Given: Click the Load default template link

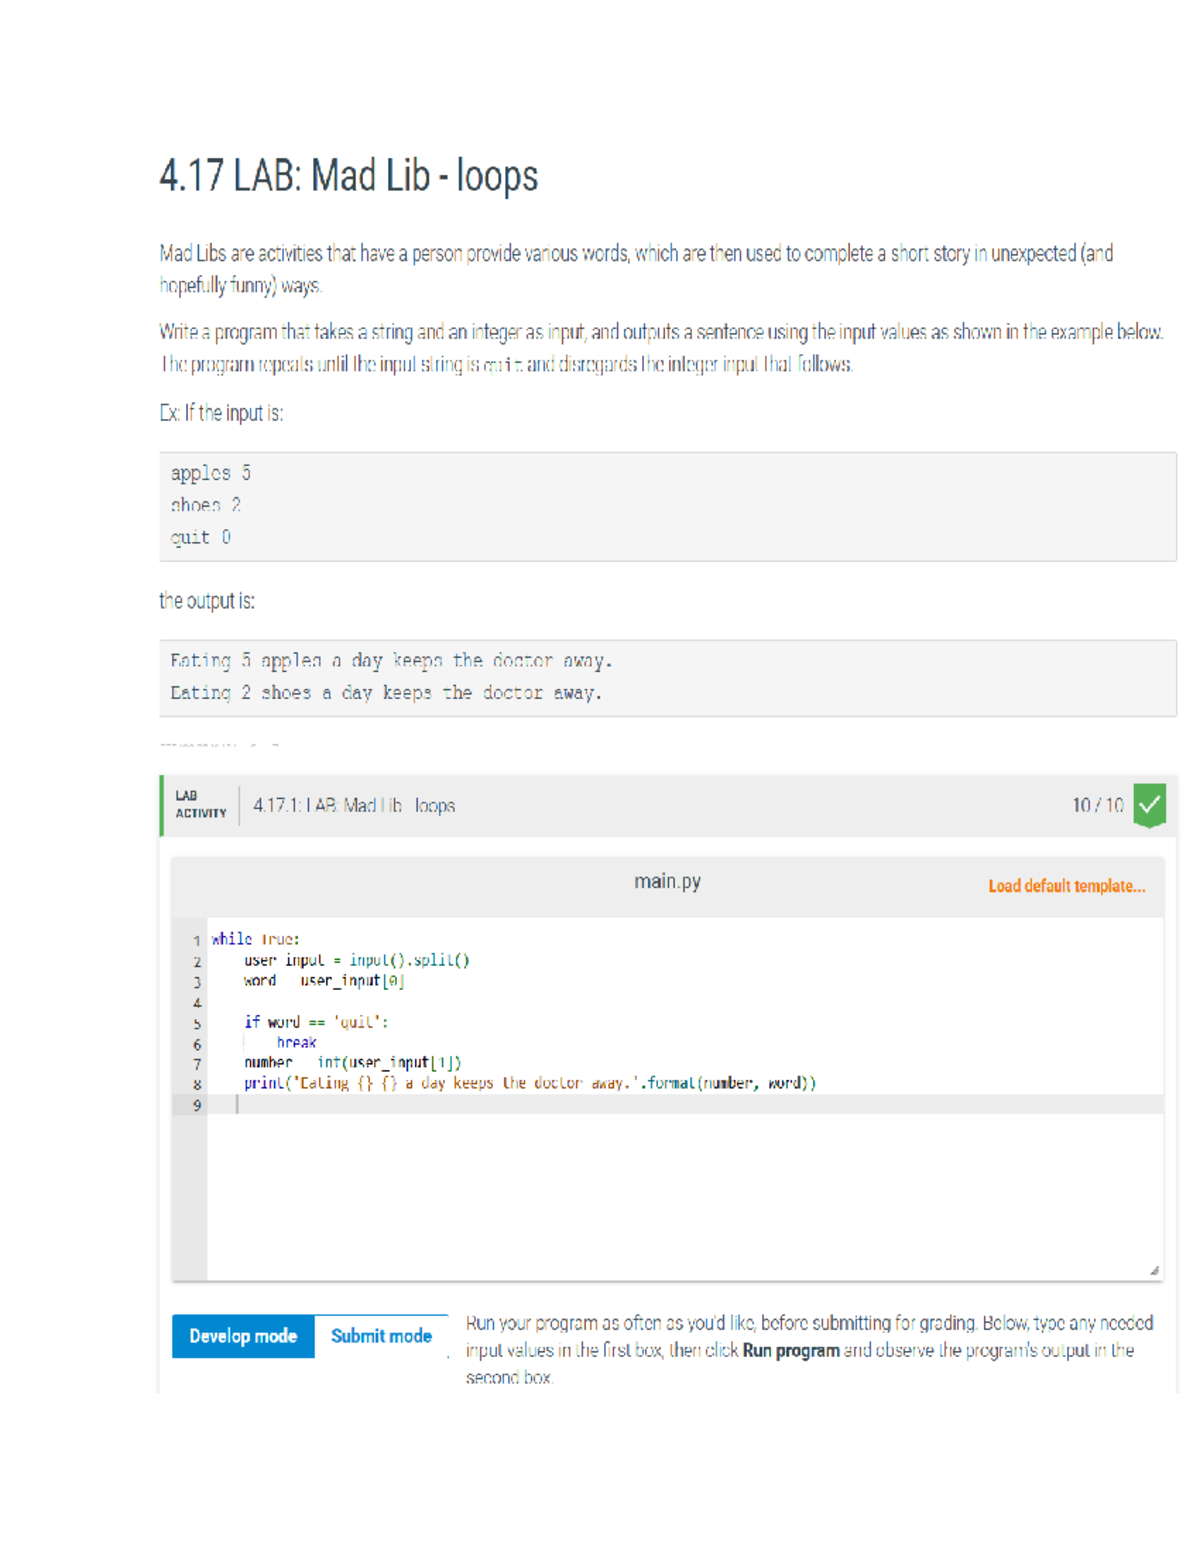Looking at the screenshot, I should (x=1066, y=886).
